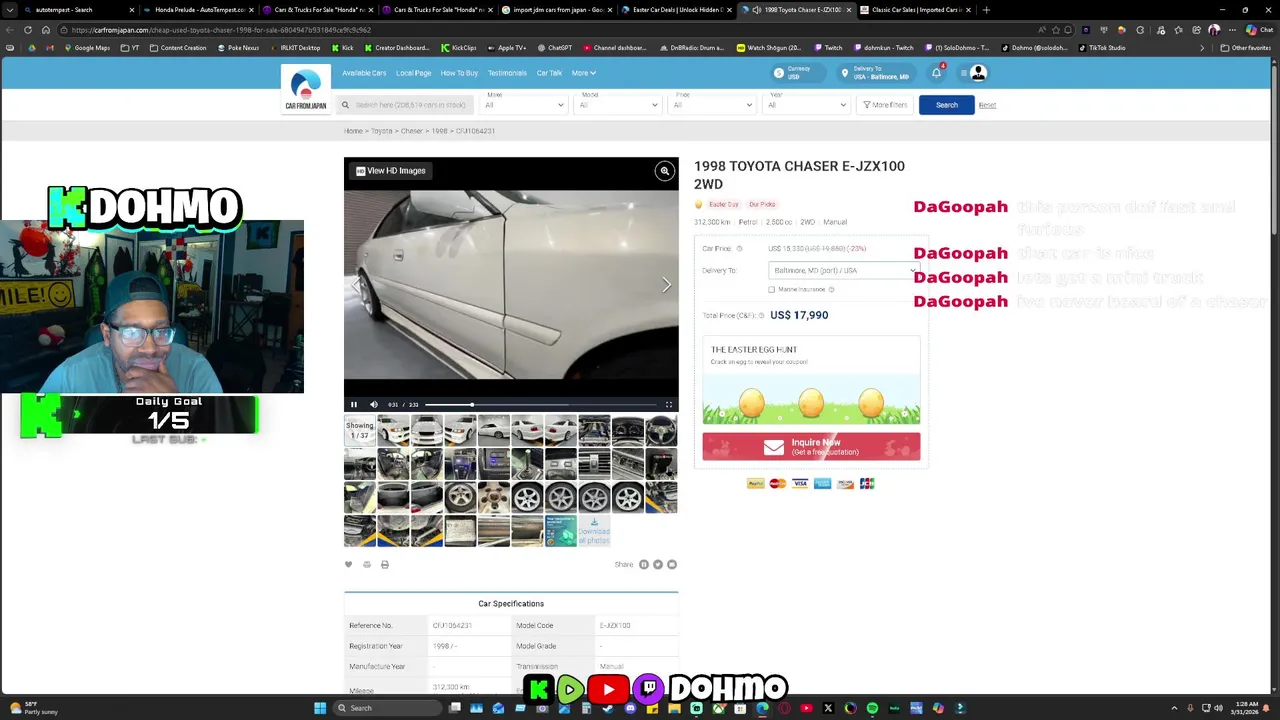Click the blue Search button
The image size is (1280, 720).
click(x=946, y=105)
